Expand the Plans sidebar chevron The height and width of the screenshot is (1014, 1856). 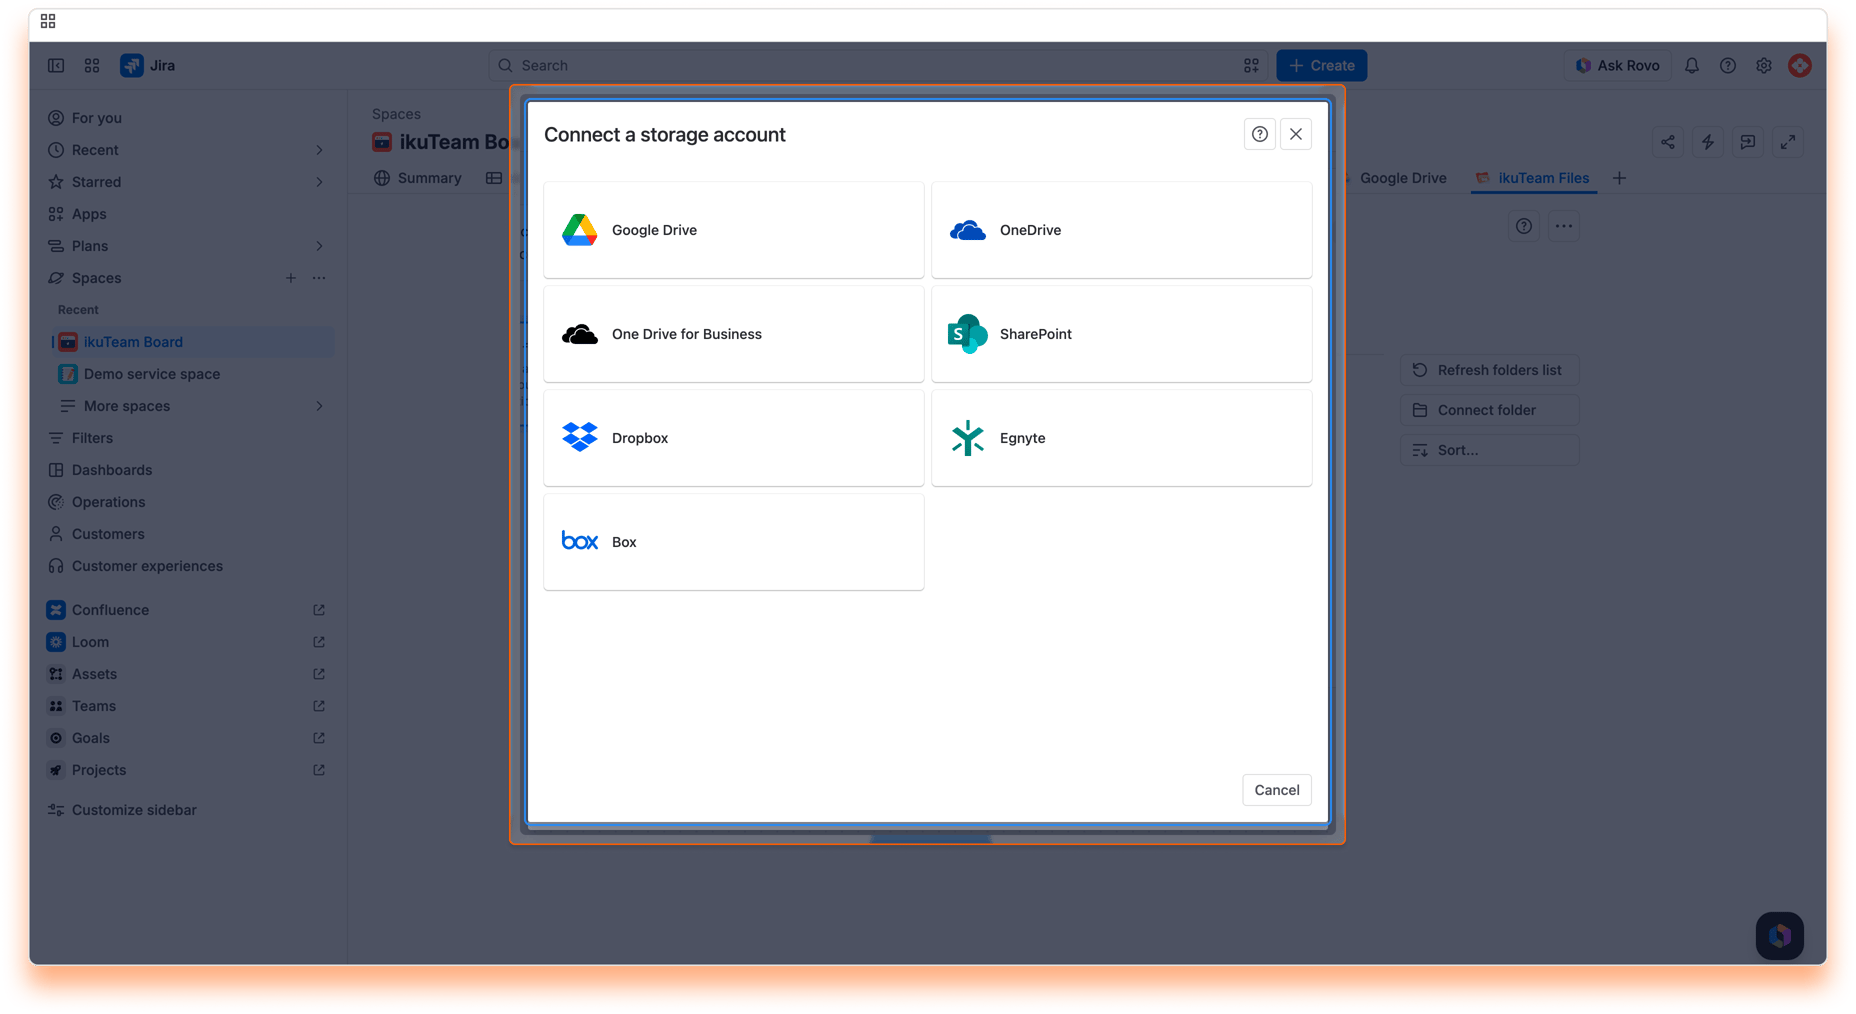tap(319, 246)
